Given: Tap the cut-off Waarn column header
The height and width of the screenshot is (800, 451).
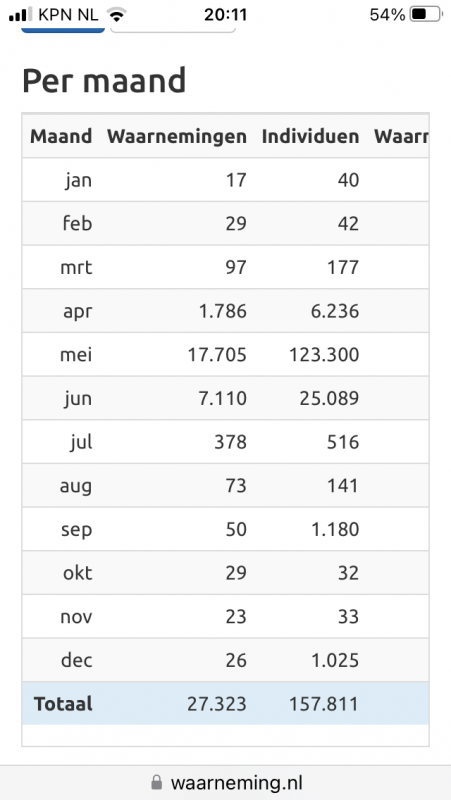Looking at the screenshot, I should [401, 136].
